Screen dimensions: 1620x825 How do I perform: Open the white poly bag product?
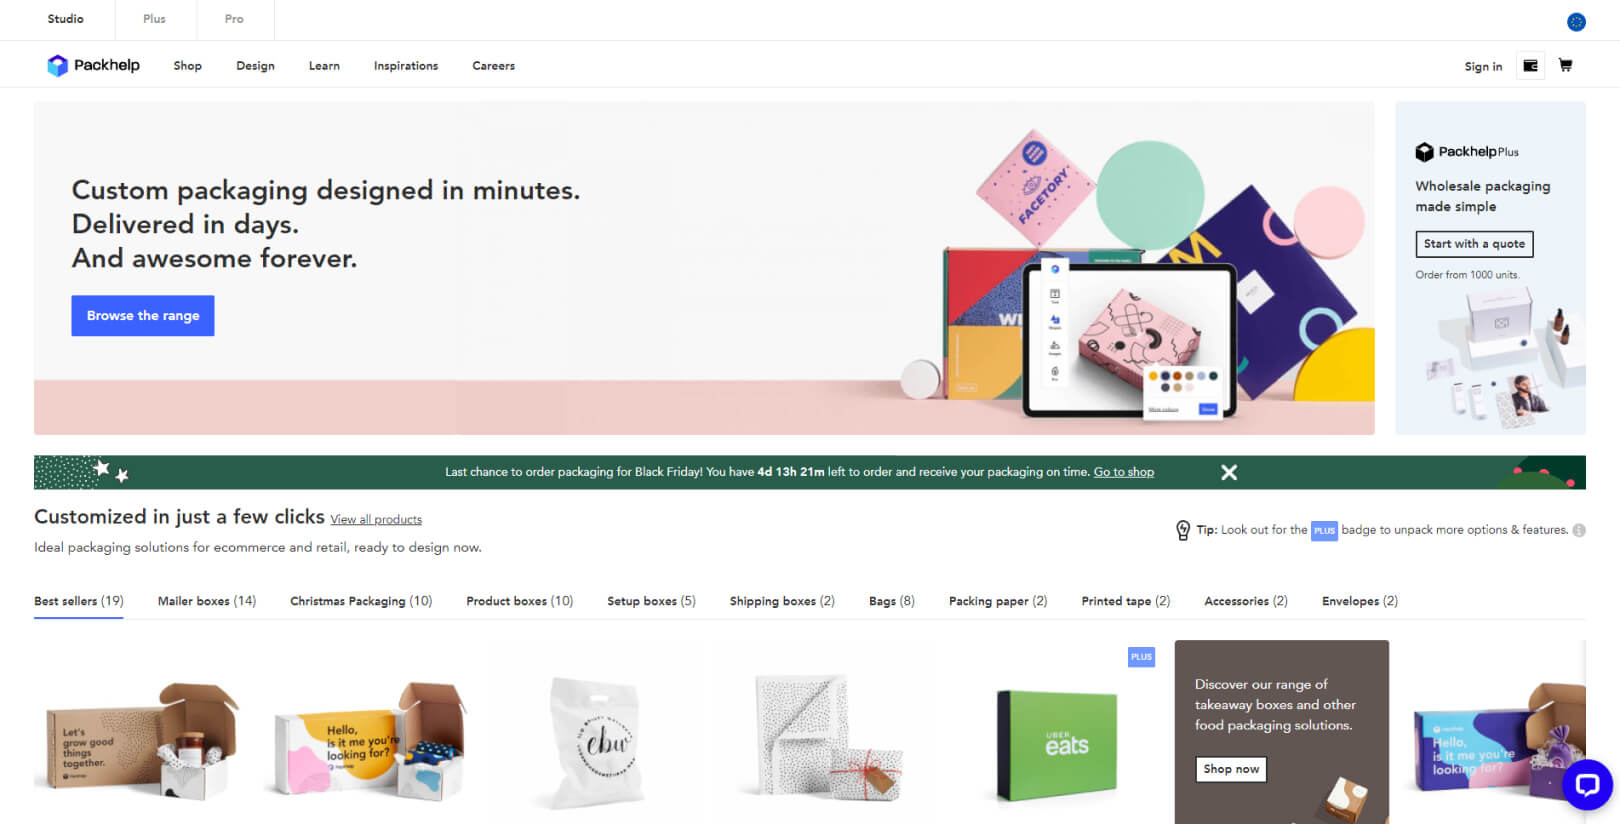[598, 741]
